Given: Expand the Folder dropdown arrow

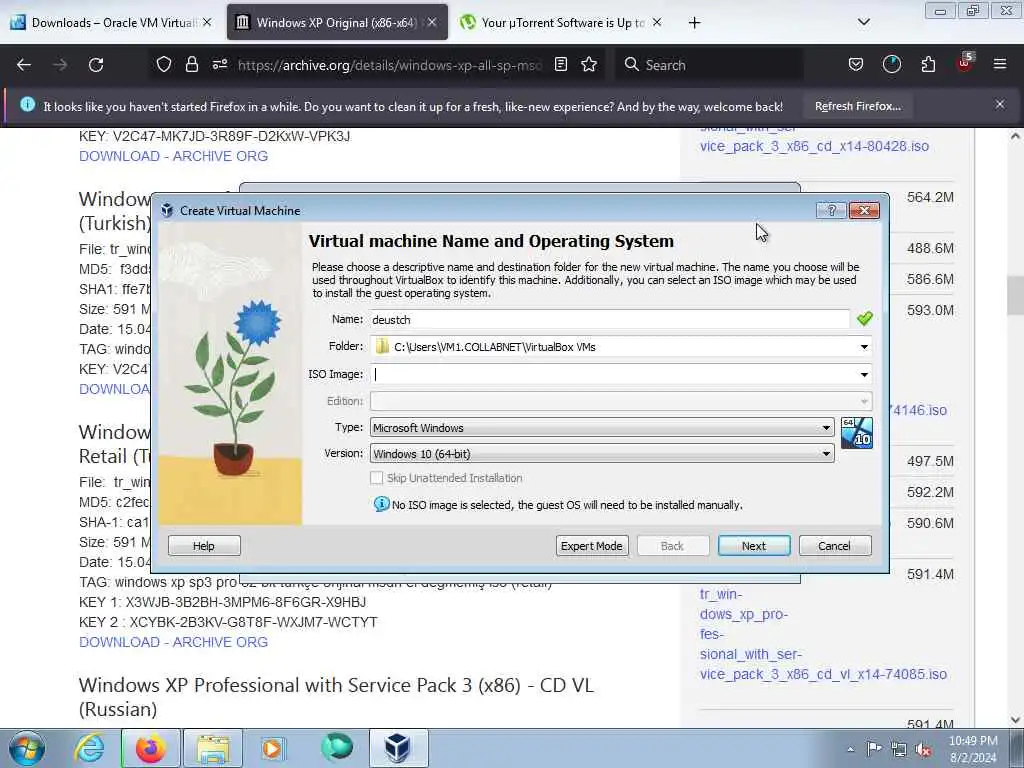Looking at the screenshot, I should tap(864, 347).
